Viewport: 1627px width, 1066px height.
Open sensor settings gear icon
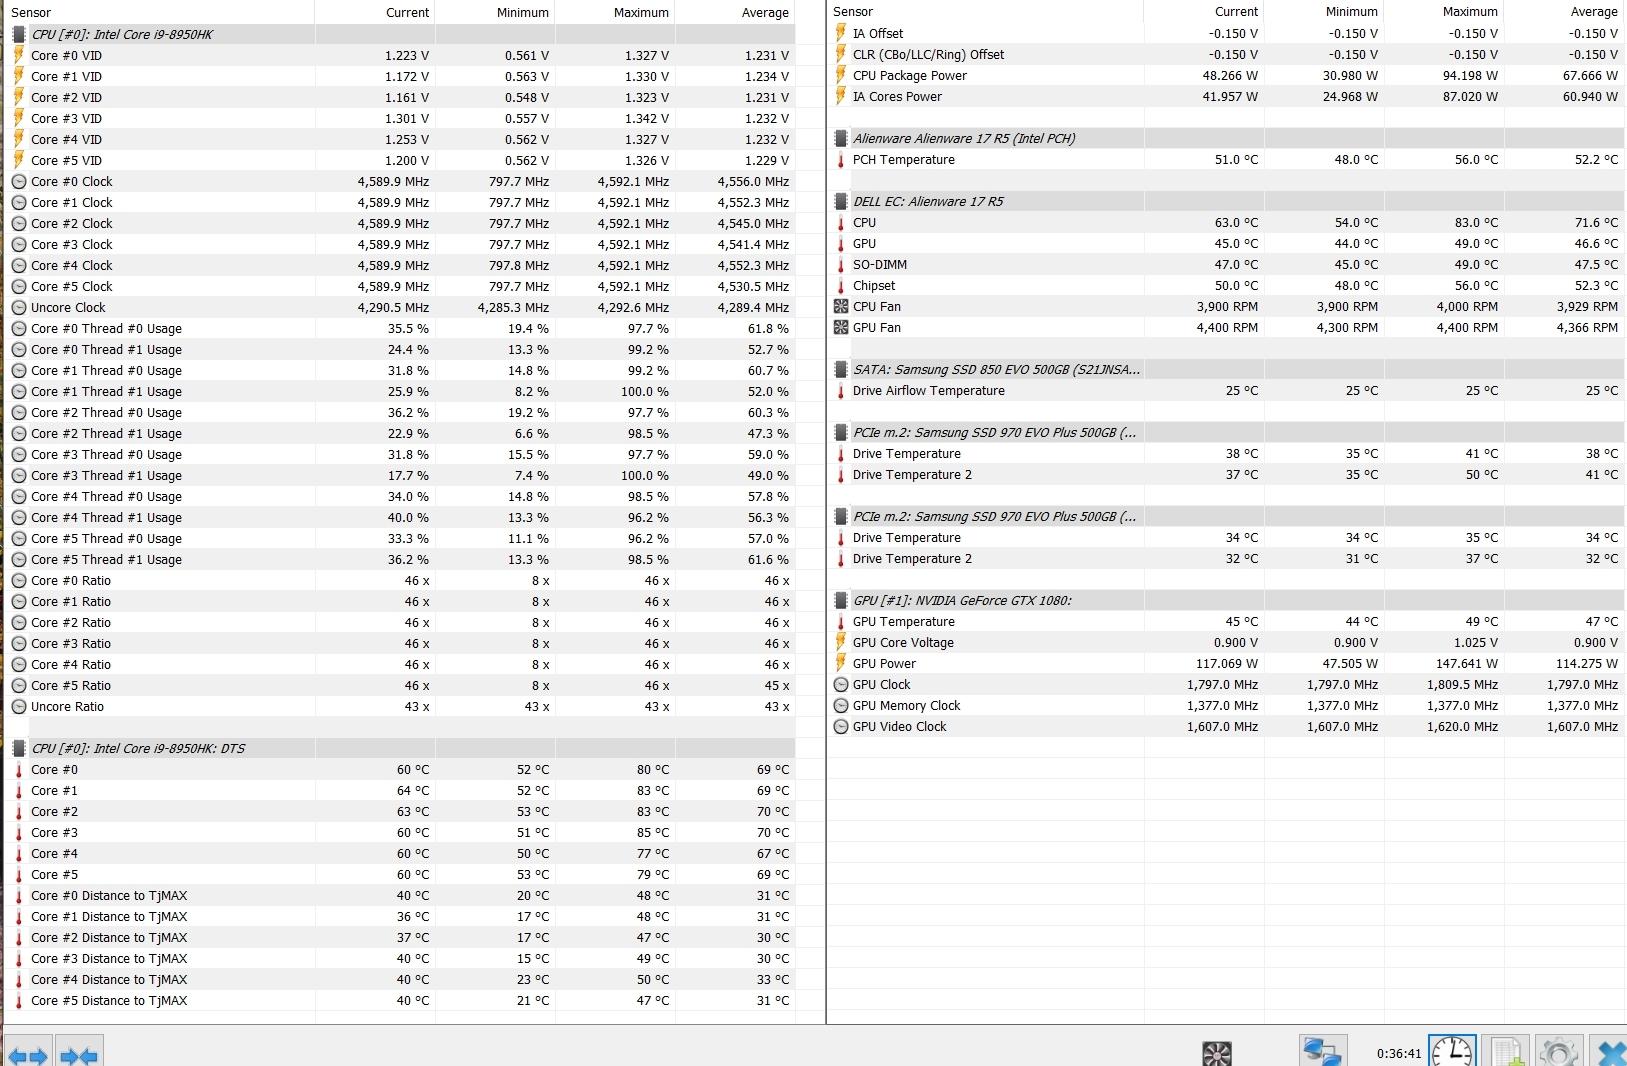[x=1558, y=1052]
